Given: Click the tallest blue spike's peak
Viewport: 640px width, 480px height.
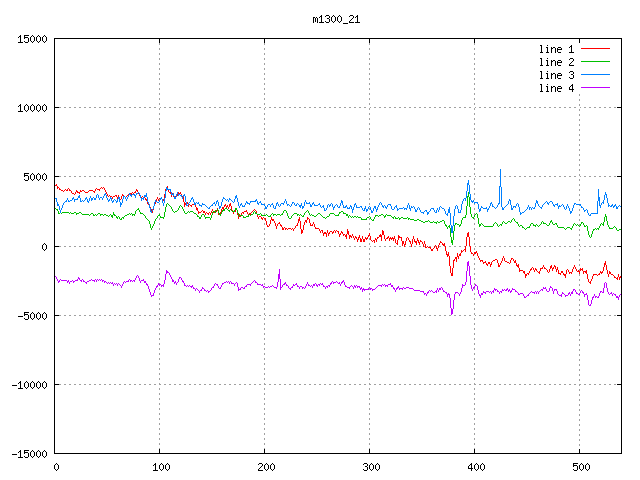Looking at the screenshot, I should tap(501, 170).
